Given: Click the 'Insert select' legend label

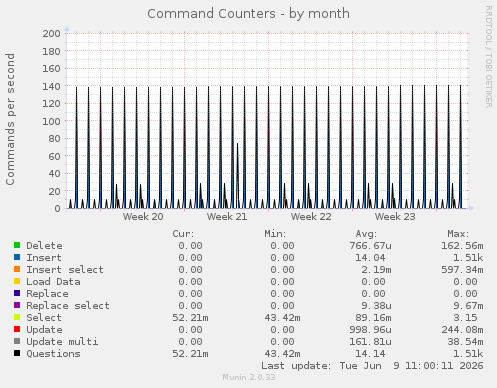Looking at the screenshot, I should tap(65, 270).
